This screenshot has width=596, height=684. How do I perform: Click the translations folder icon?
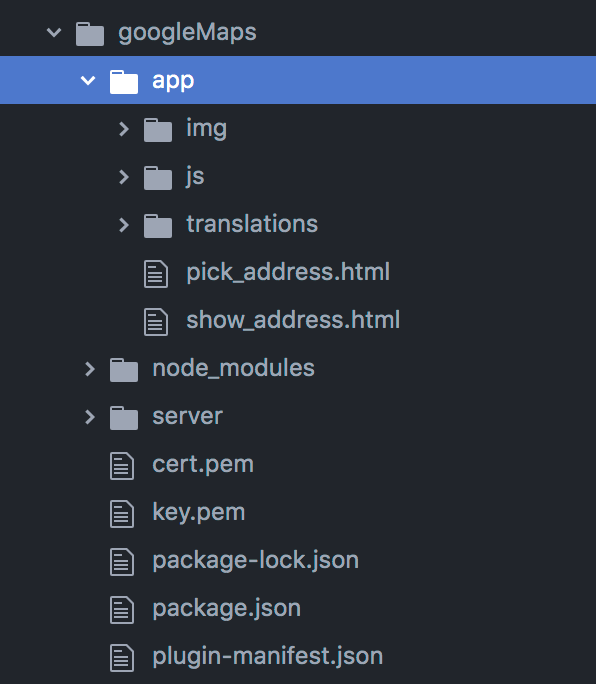pyautogui.click(x=158, y=226)
